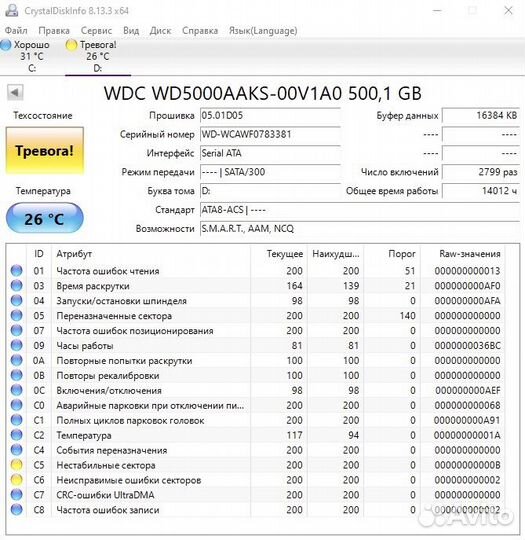Click the Буква тома field D:
Viewport: 525px width, 540px height.
pyautogui.click(x=270, y=191)
